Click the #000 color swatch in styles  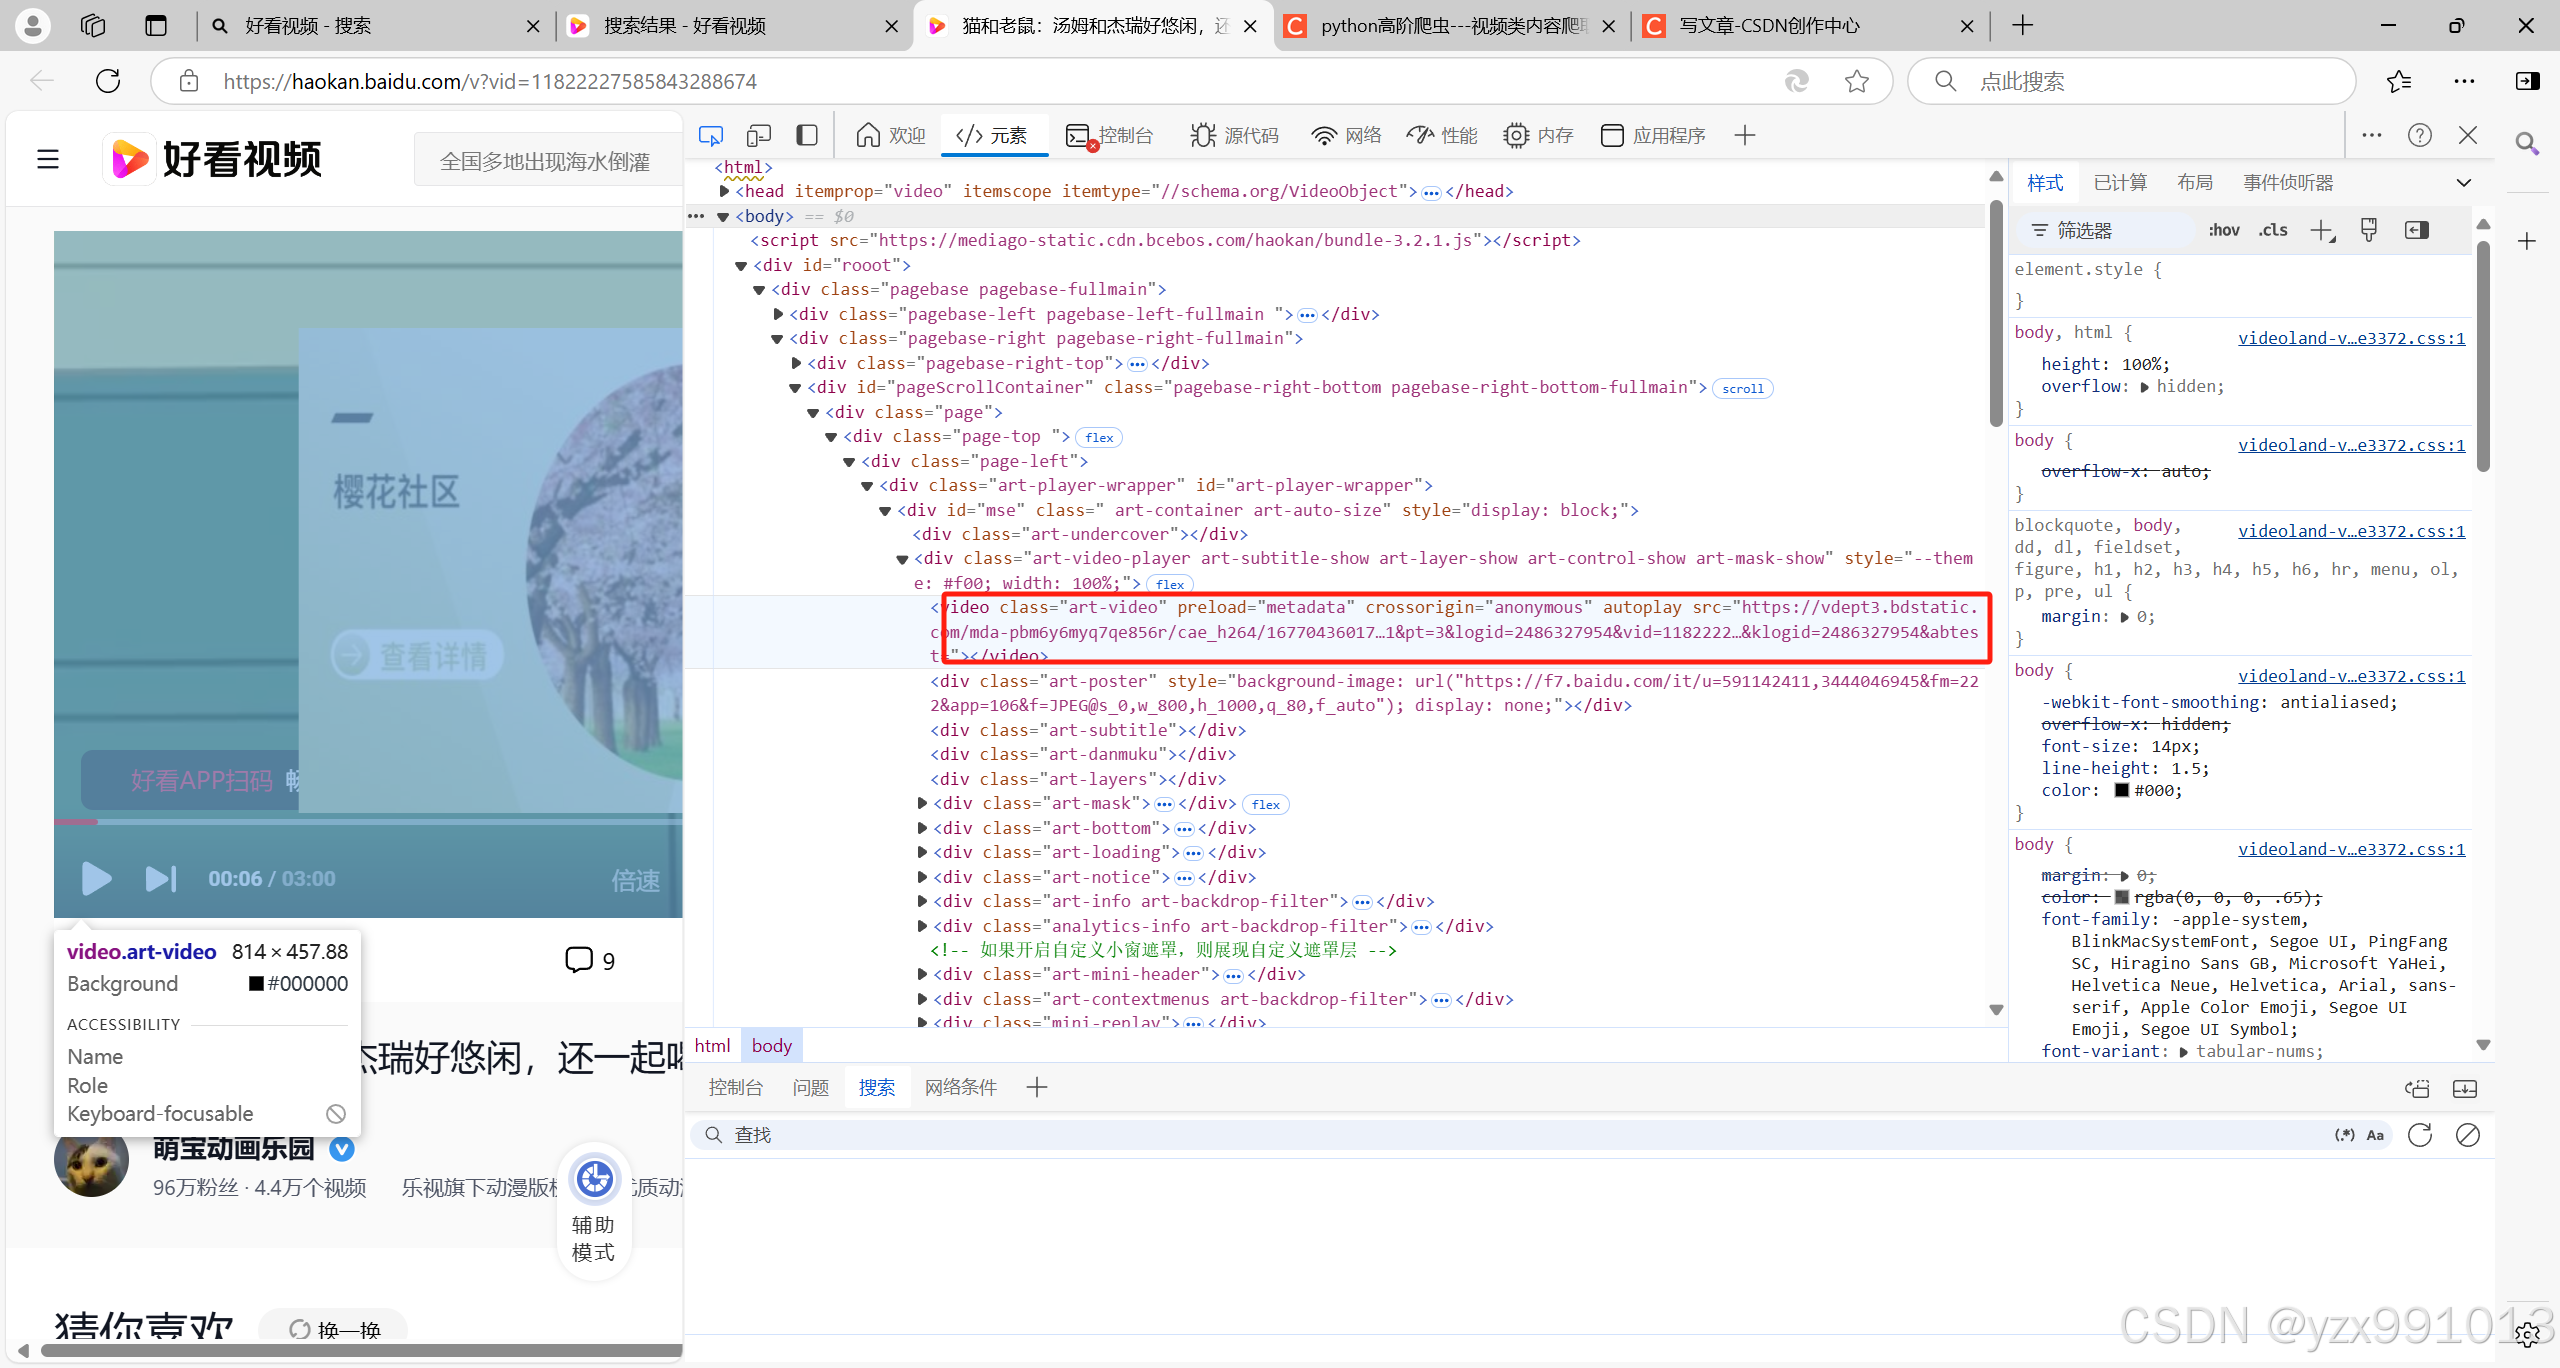pos(2122,790)
